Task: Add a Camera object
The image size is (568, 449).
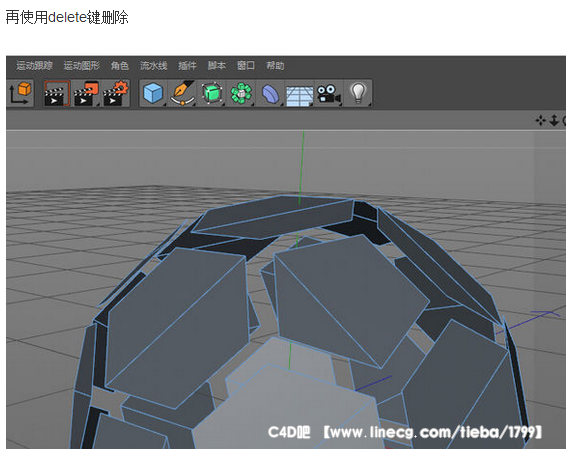Action: [x=329, y=93]
